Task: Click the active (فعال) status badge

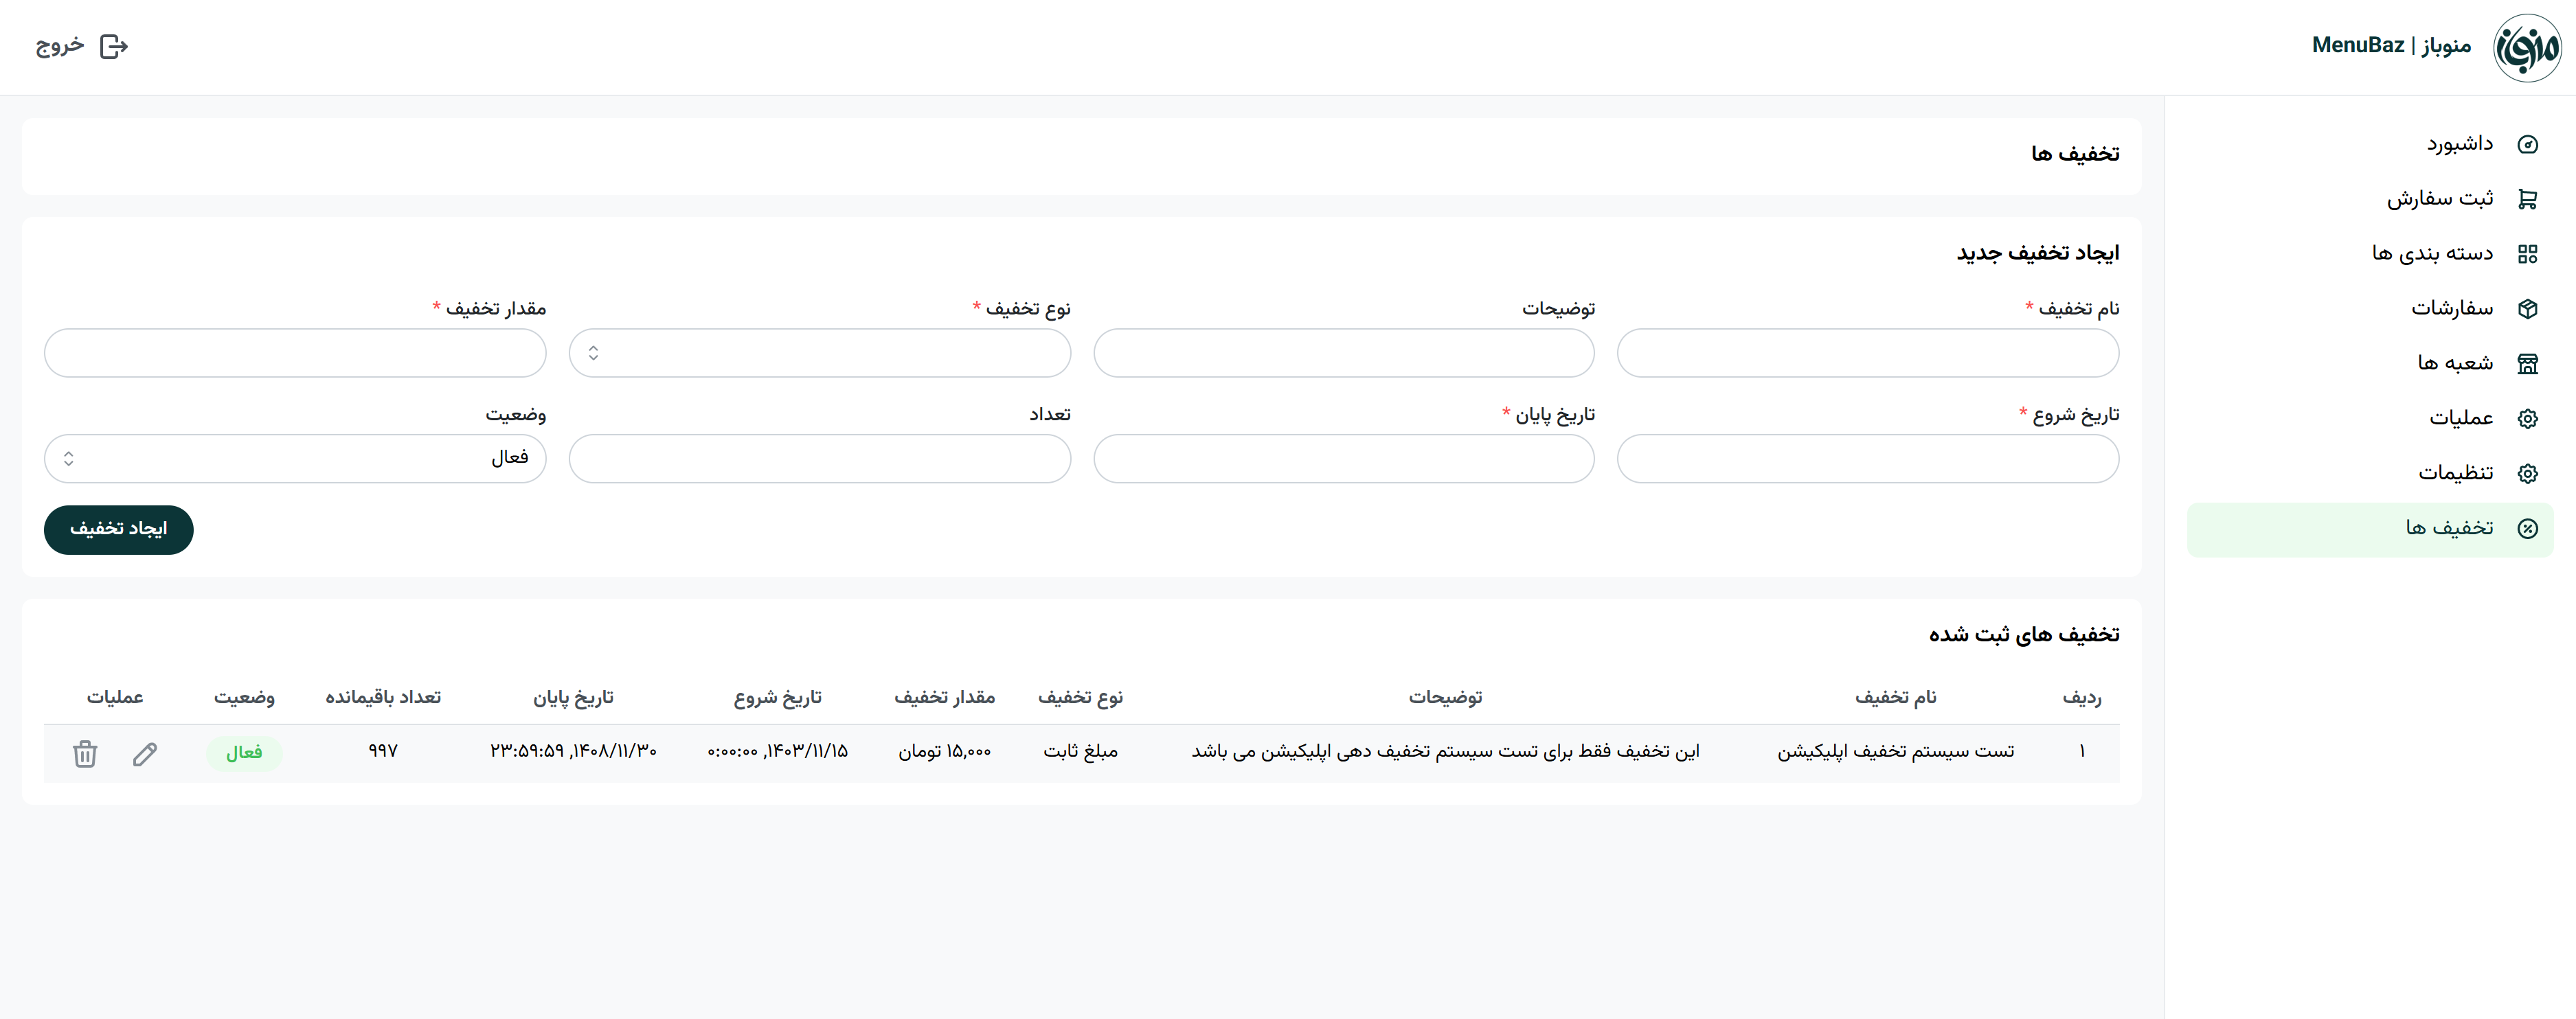Action: tap(244, 753)
